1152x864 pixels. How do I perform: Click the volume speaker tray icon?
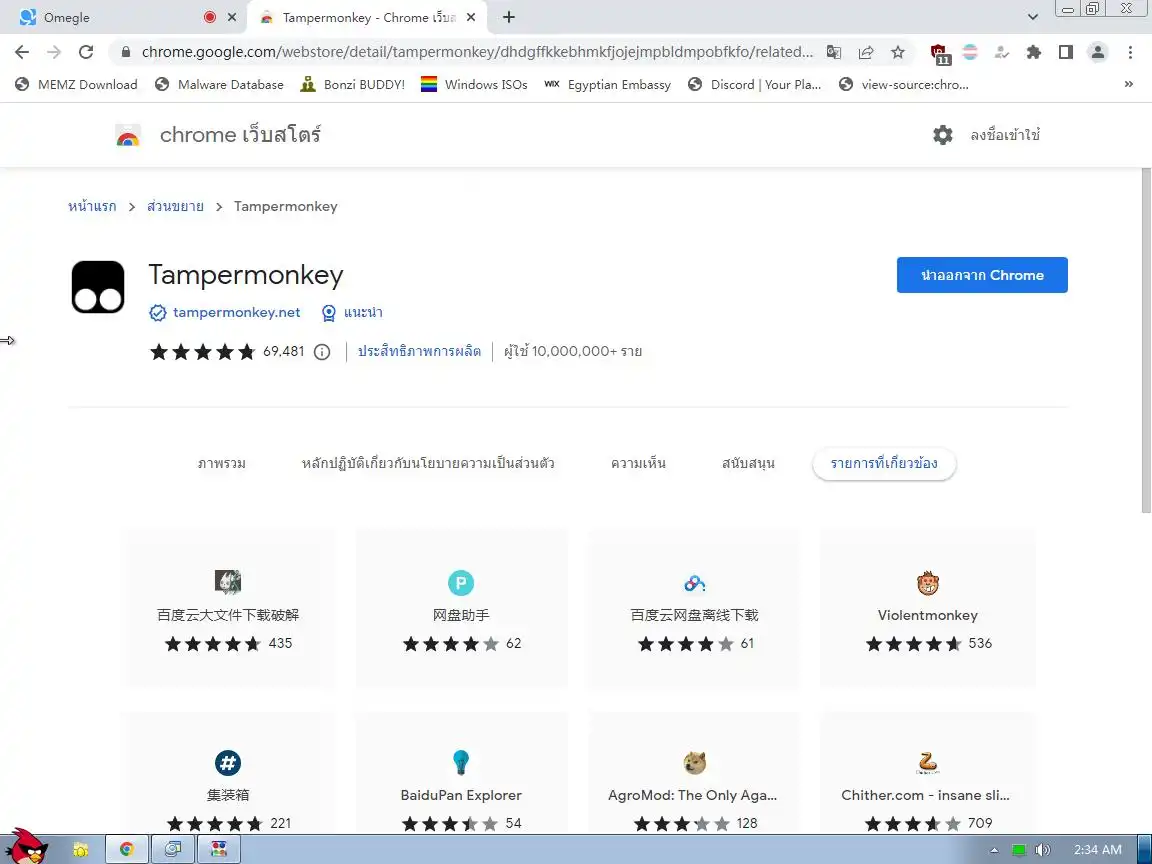click(1043, 850)
